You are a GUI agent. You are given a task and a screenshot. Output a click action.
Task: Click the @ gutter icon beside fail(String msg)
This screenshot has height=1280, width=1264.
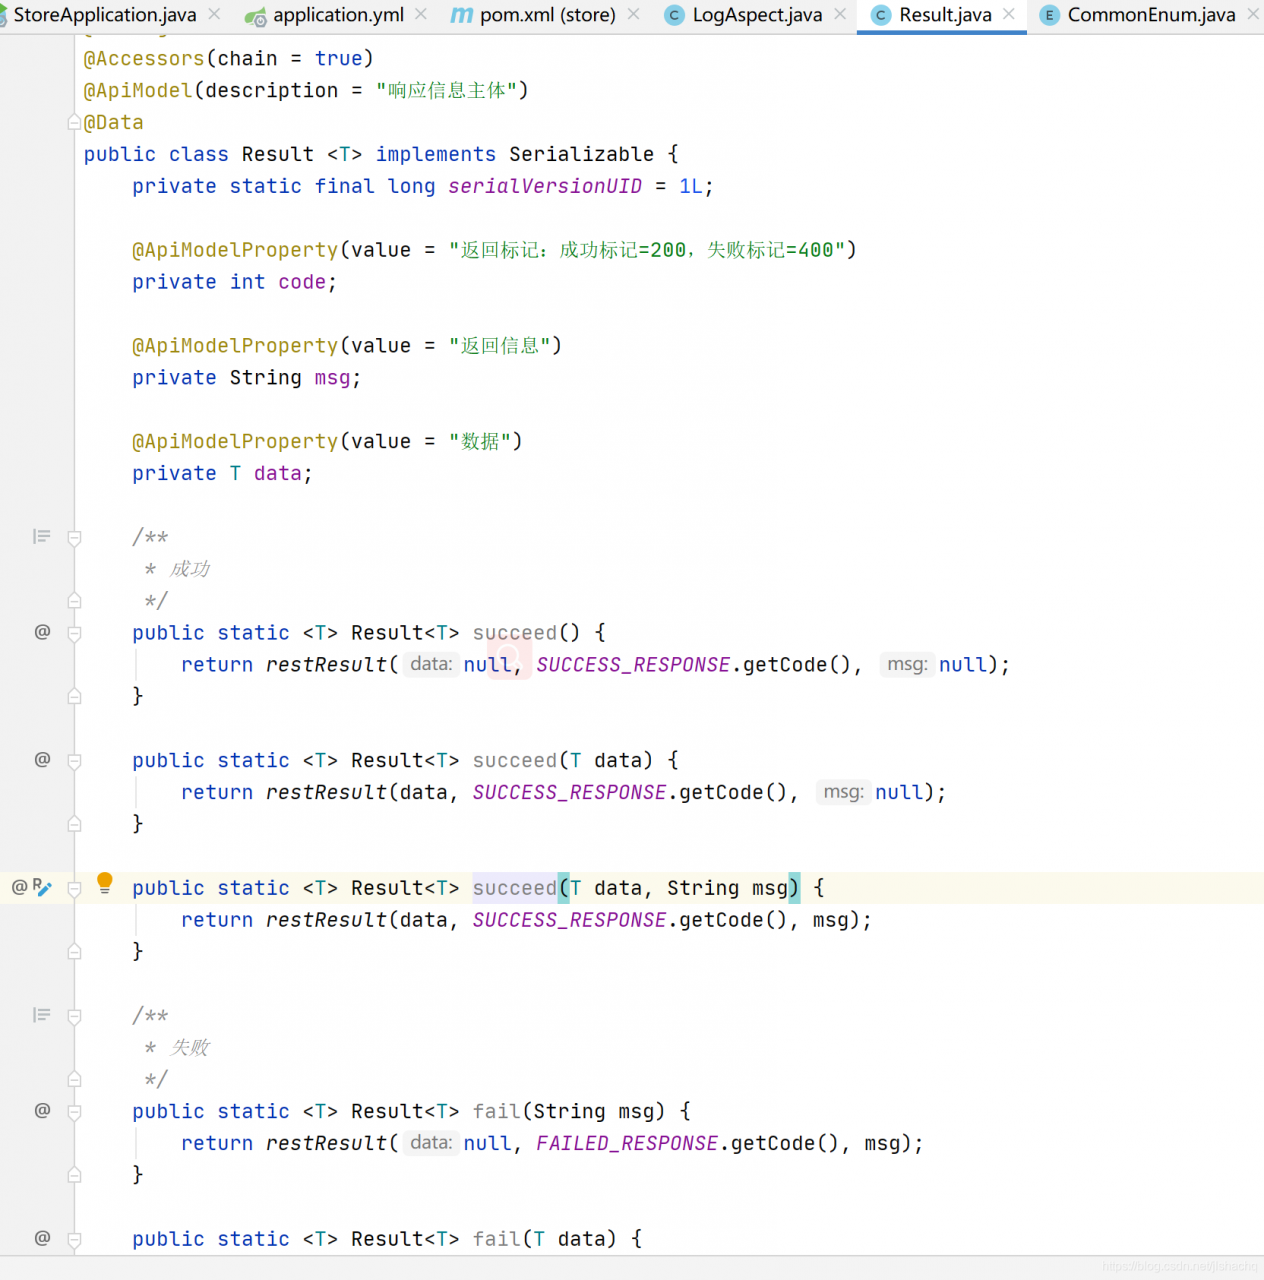[42, 1110]
